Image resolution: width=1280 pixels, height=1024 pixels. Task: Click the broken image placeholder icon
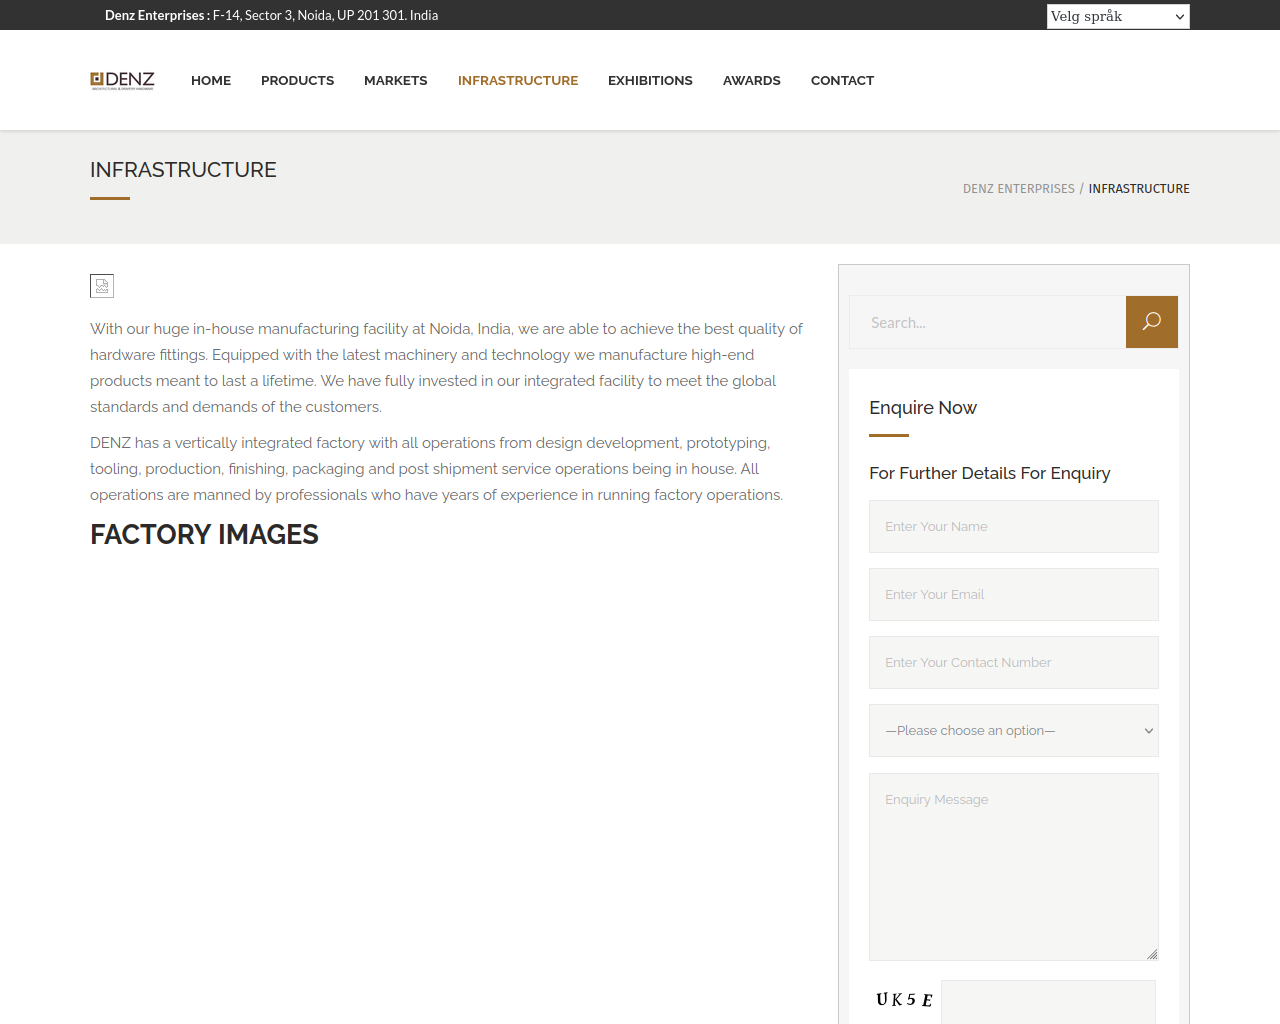(102, 286)
